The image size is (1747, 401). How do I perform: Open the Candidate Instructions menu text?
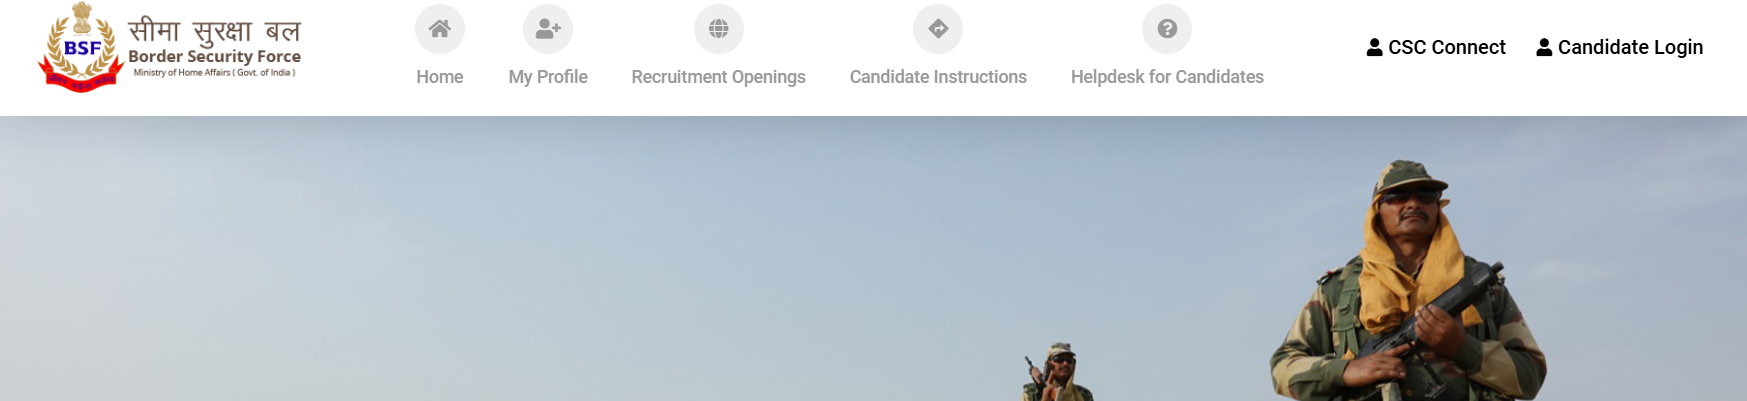coord(938,77)
